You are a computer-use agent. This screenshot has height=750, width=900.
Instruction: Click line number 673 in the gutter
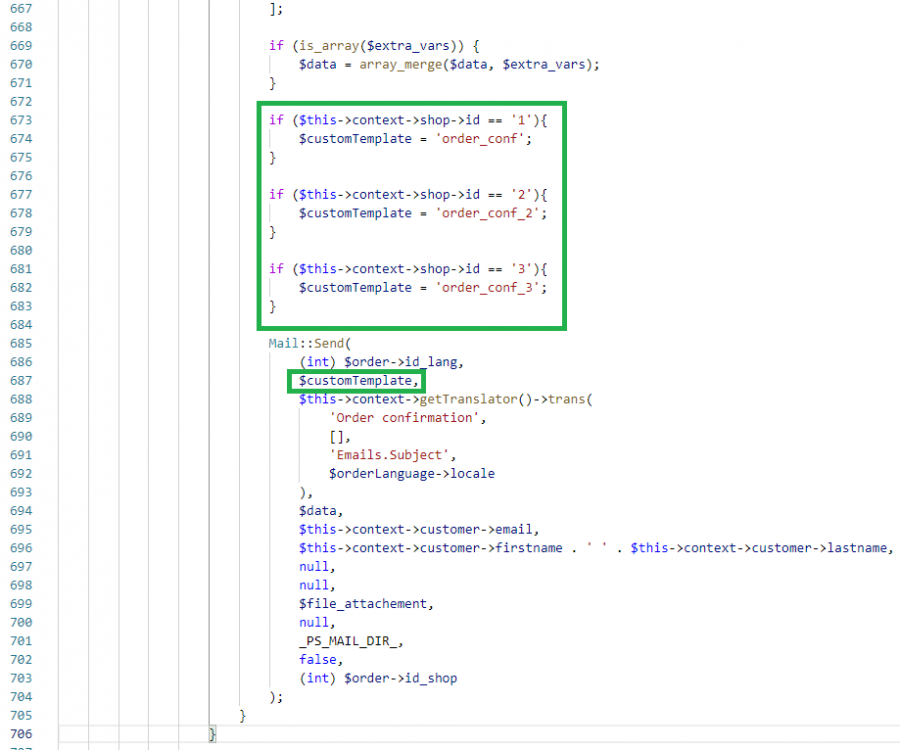click(20, 119)
